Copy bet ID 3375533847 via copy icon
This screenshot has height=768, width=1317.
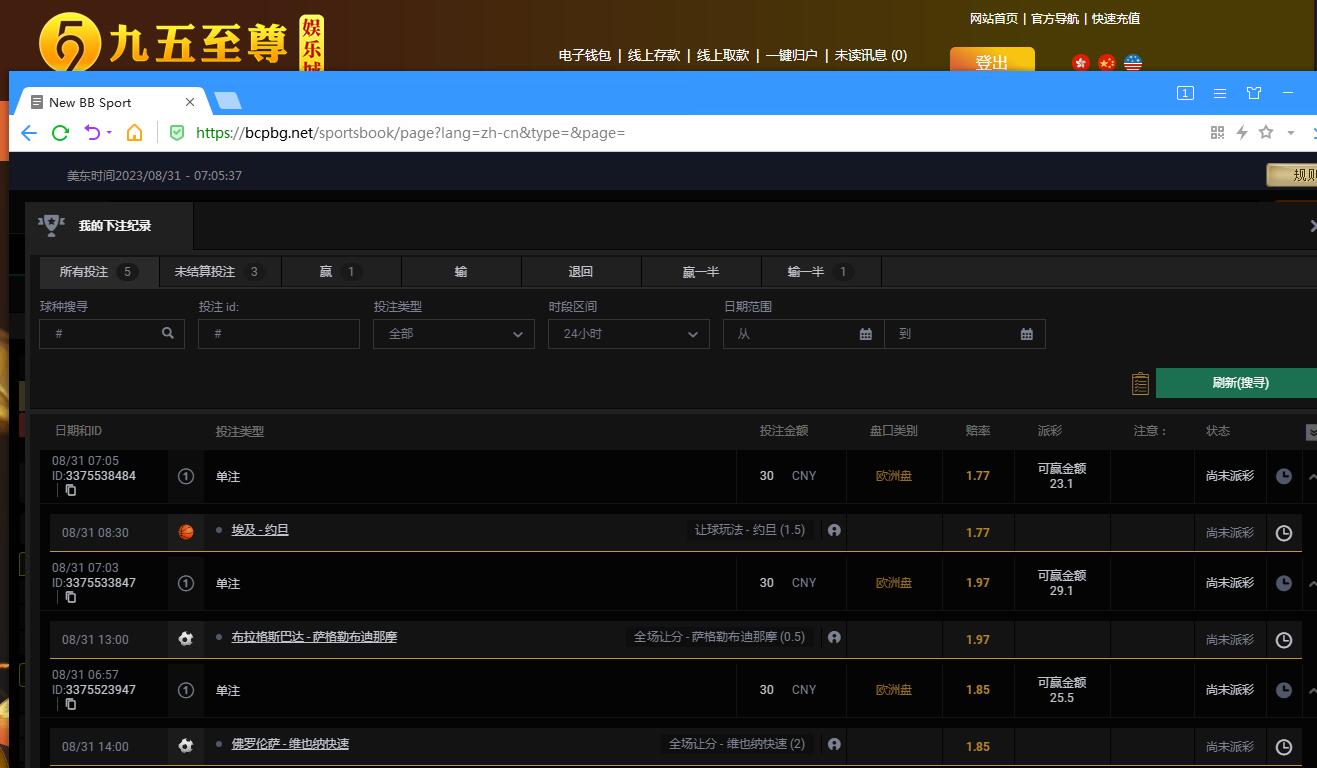click(70, 597)
